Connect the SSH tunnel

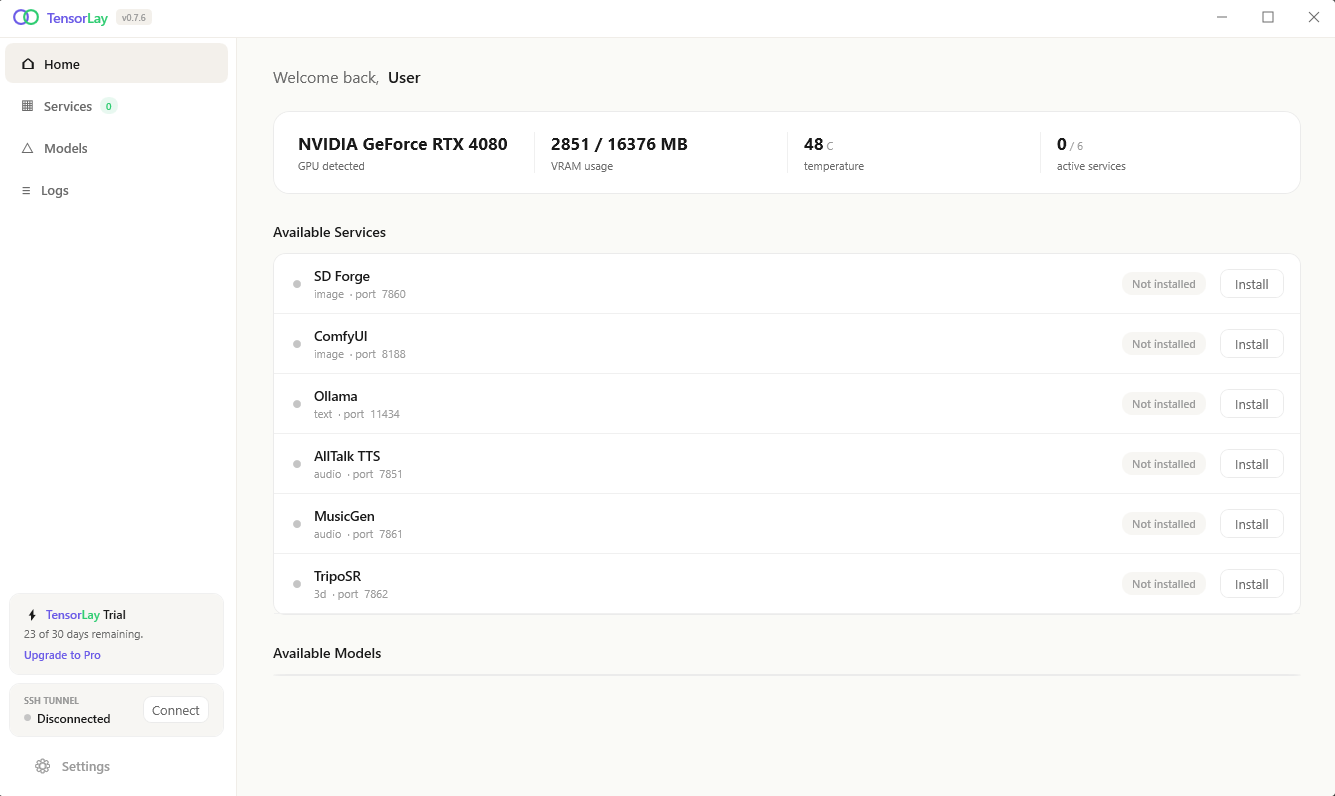pos(176,710)
